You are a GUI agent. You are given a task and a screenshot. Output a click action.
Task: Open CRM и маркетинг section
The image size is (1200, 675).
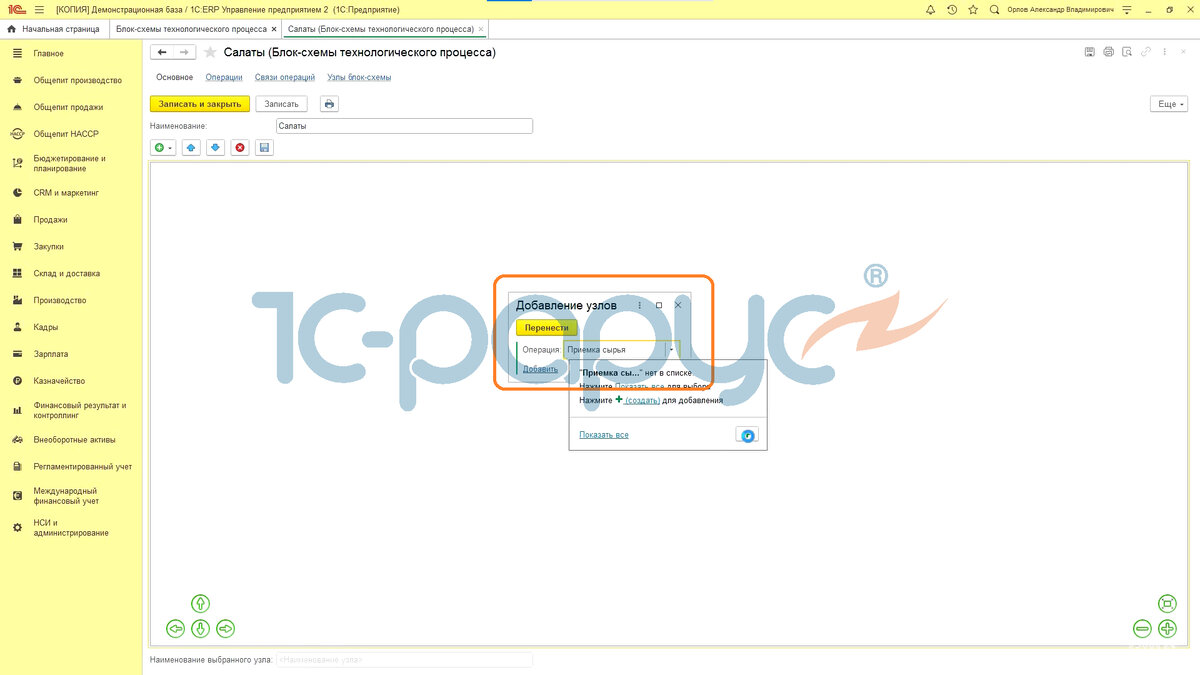point(67,193)
